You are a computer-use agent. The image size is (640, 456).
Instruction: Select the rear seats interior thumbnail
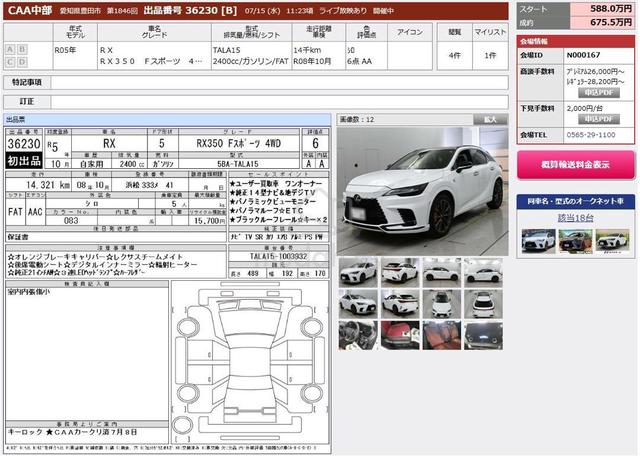pos(442,335)
